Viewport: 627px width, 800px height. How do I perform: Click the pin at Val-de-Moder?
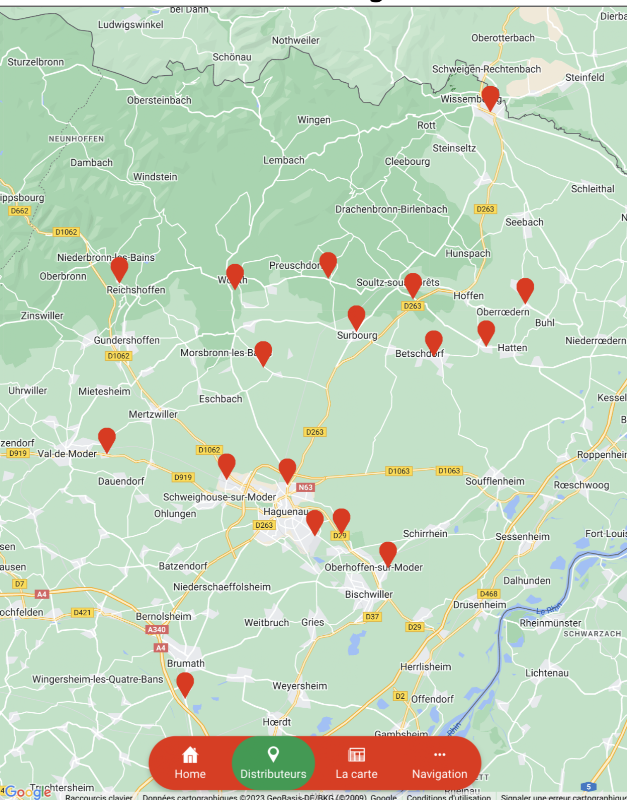click(107, 440)
